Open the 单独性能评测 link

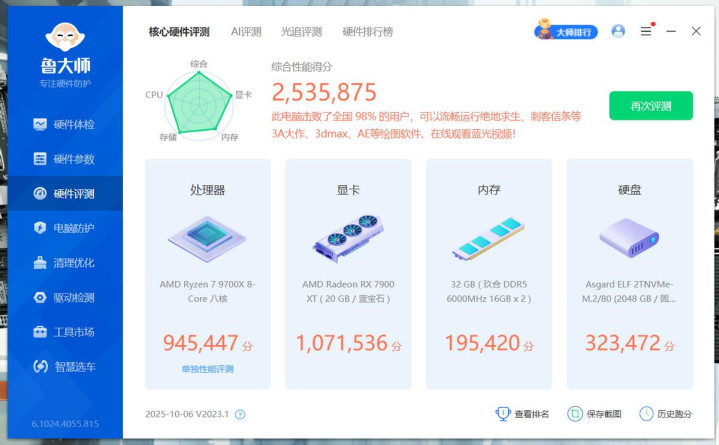point(208,369)
